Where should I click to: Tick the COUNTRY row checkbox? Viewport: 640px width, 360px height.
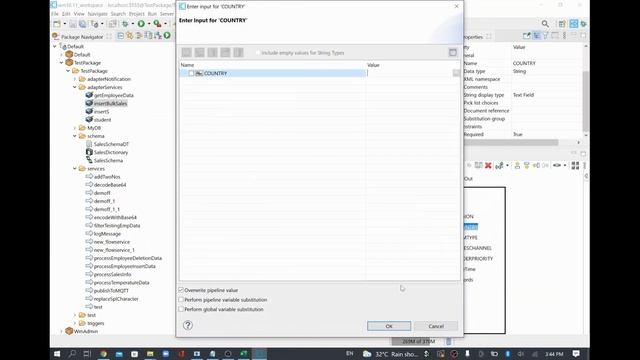click(x=191, y=73)
